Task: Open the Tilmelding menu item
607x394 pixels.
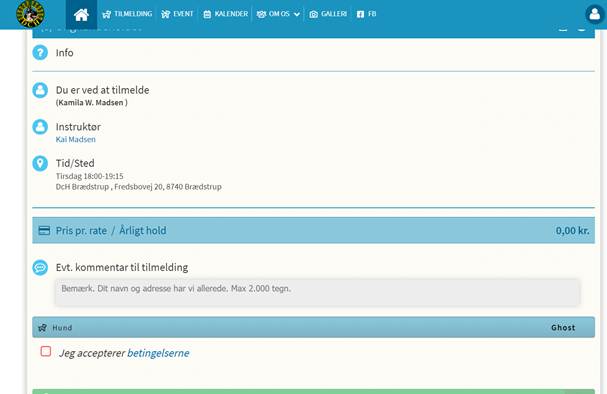Action: click(127, 14)
